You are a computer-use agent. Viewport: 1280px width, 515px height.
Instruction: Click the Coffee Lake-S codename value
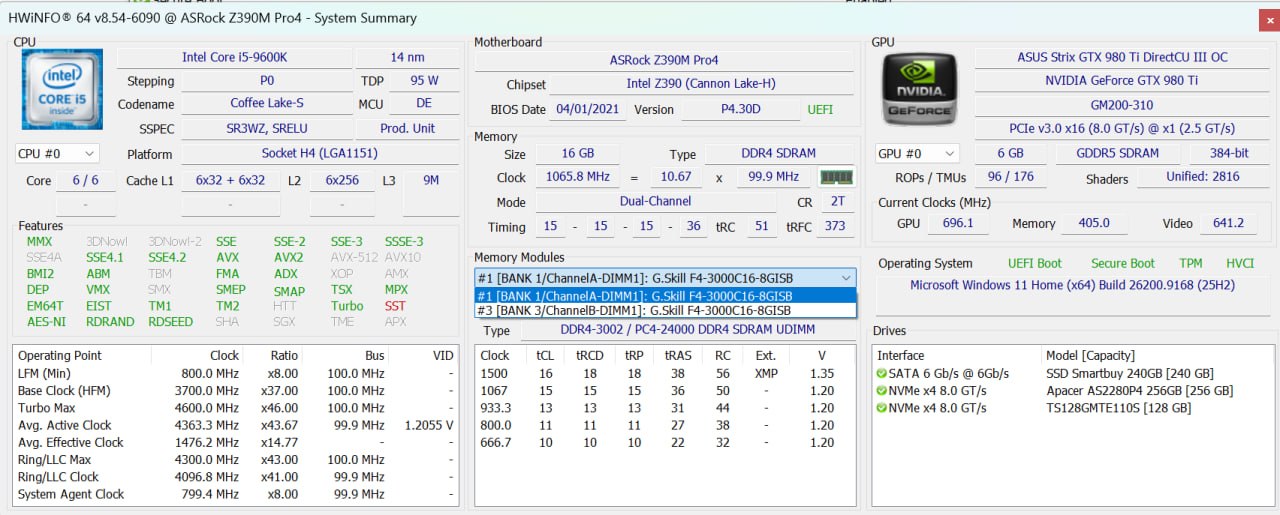[x=267, y=103]
